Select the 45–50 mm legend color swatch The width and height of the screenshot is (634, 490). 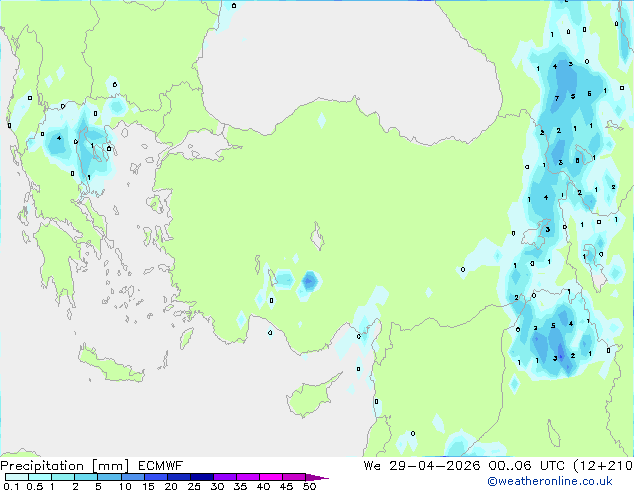coord(294,477)
